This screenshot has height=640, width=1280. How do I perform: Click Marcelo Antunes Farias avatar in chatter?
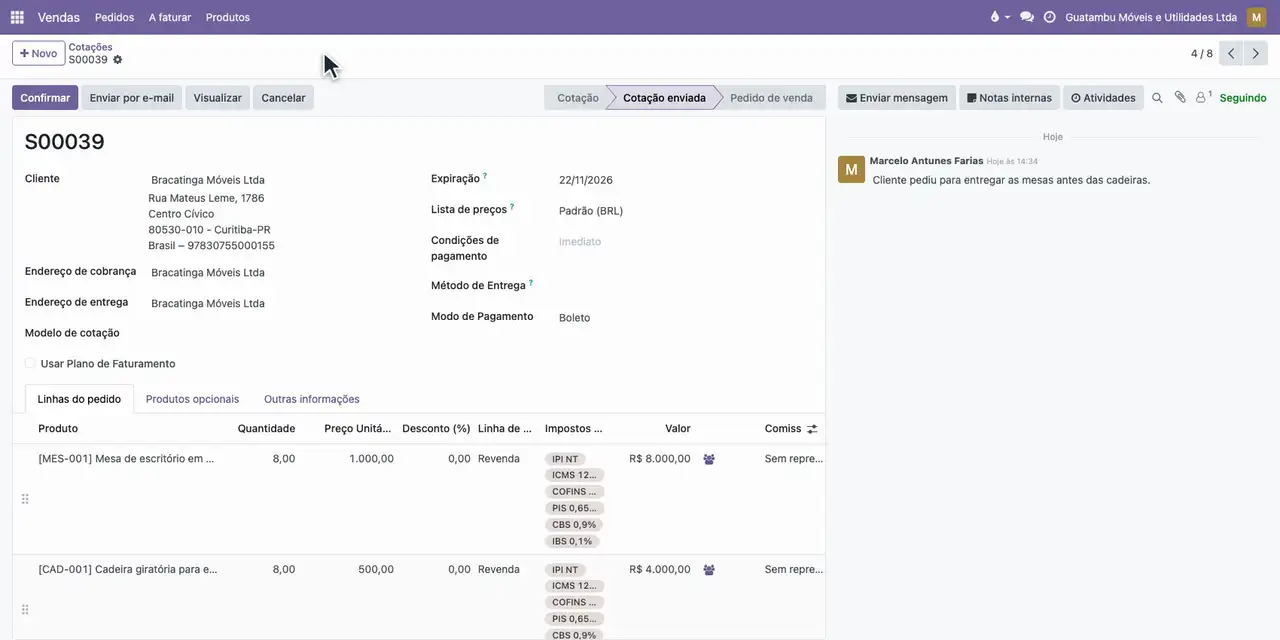coord(851,169)
